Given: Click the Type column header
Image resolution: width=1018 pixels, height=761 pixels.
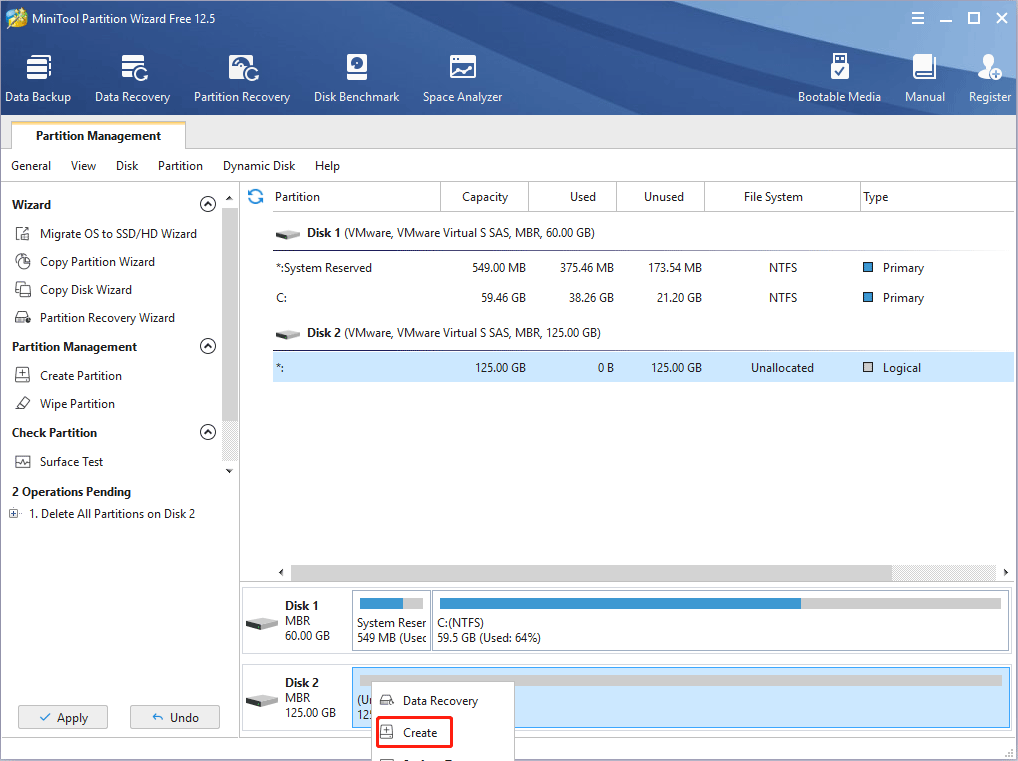Looking at the screenshot, I should [937, 197].
